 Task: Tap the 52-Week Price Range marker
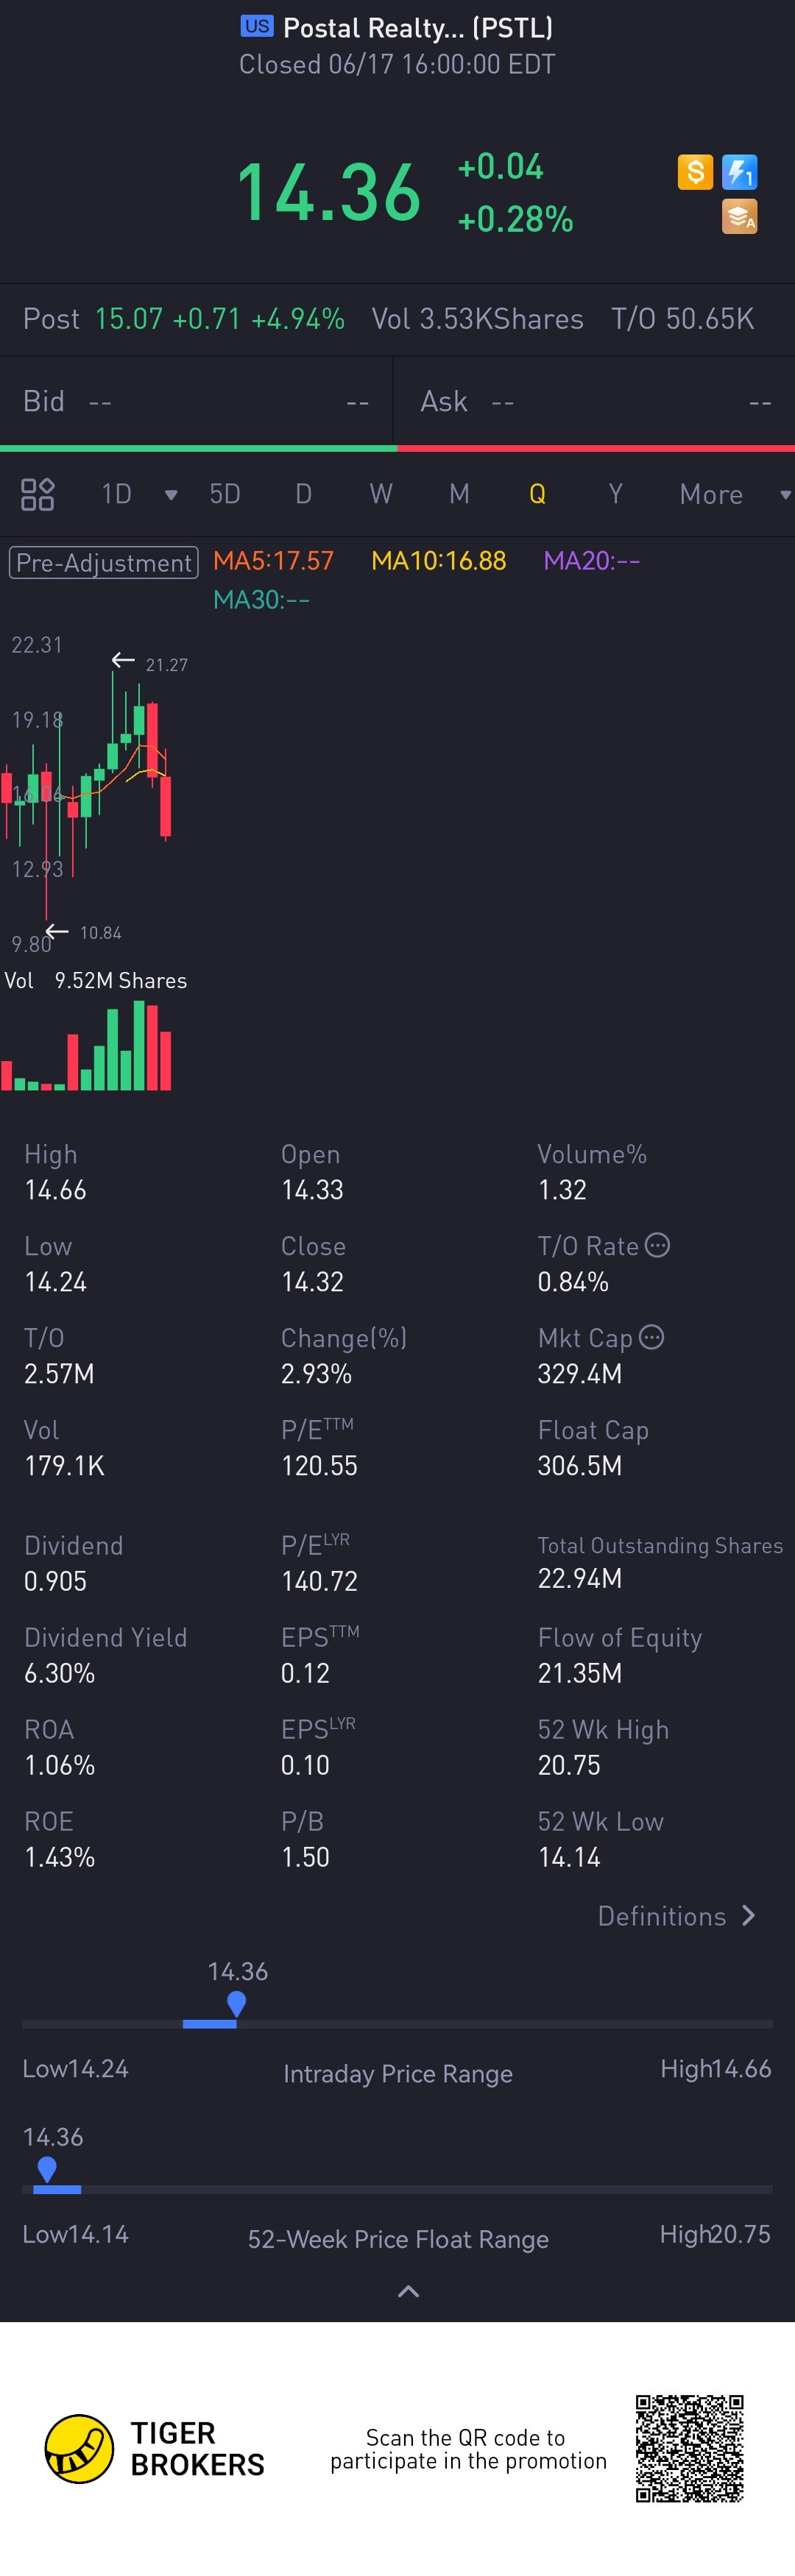pos(46,2169)
